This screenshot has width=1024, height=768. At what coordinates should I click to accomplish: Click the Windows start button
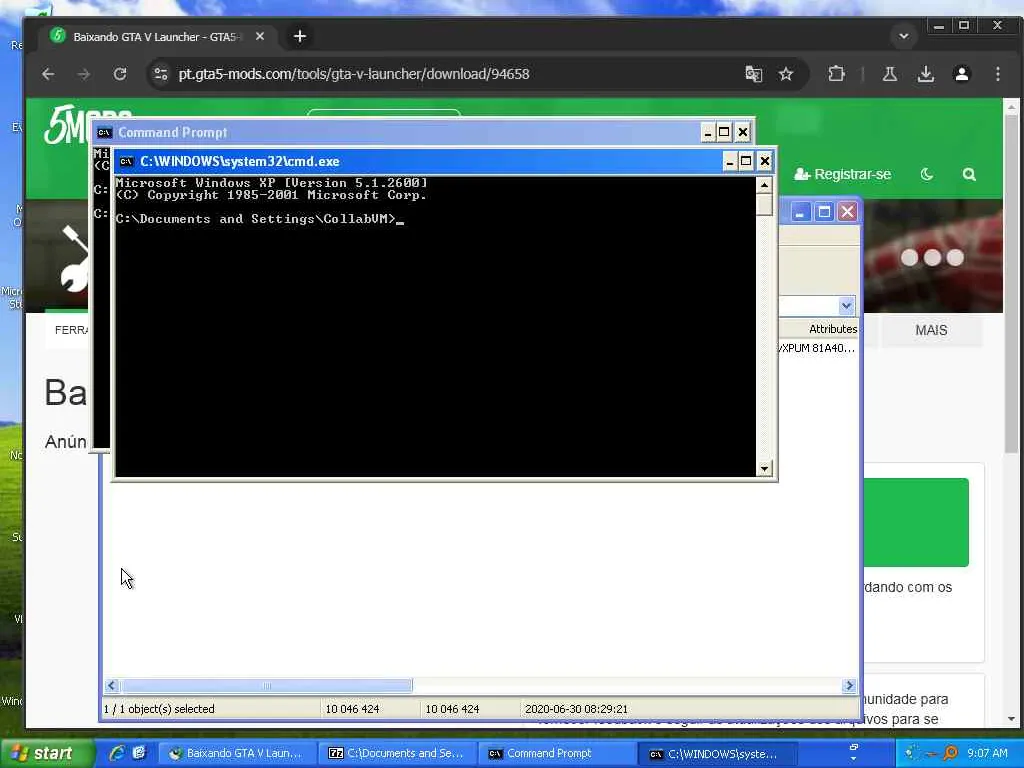pos(44,753)
